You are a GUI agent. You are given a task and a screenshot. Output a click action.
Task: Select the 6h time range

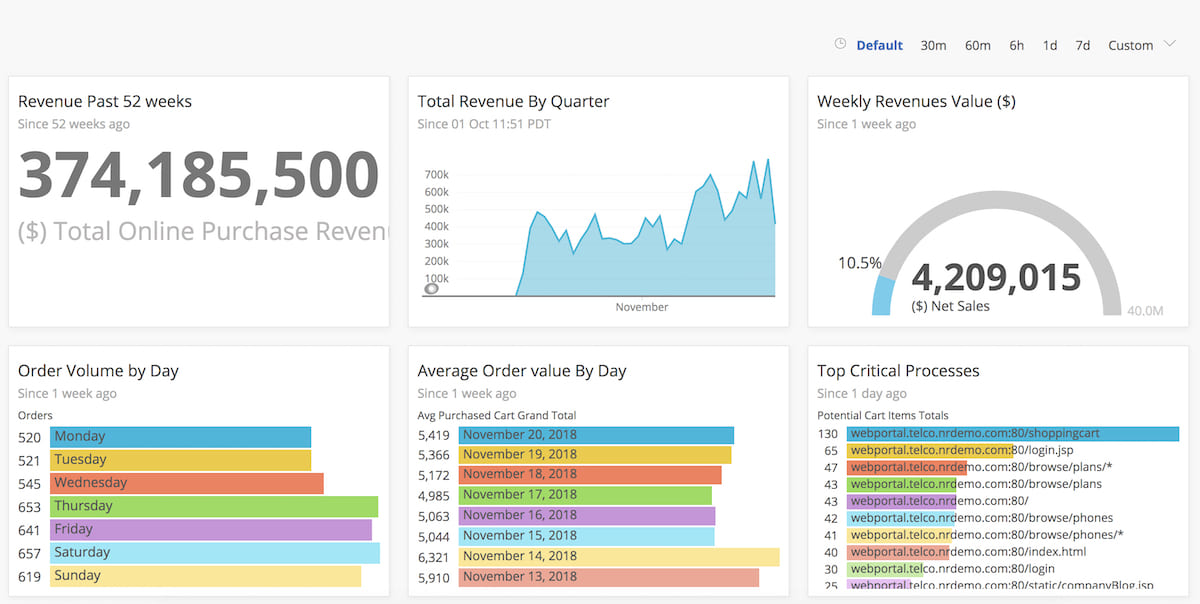1016,44
